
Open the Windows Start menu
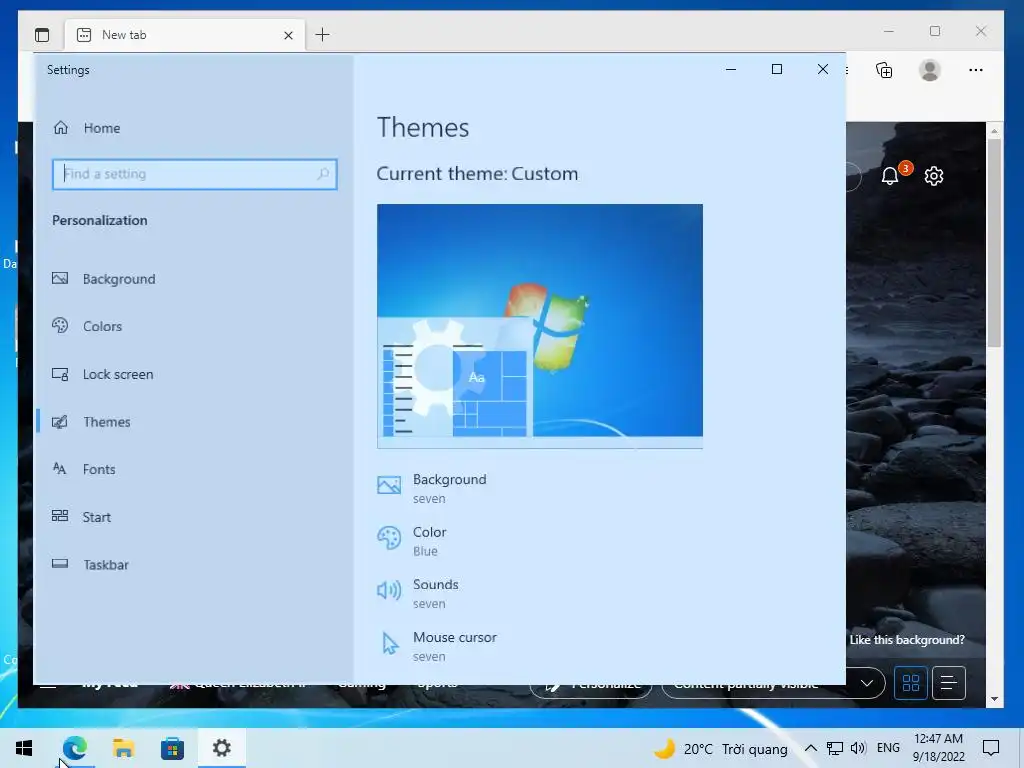coord(24,748)
